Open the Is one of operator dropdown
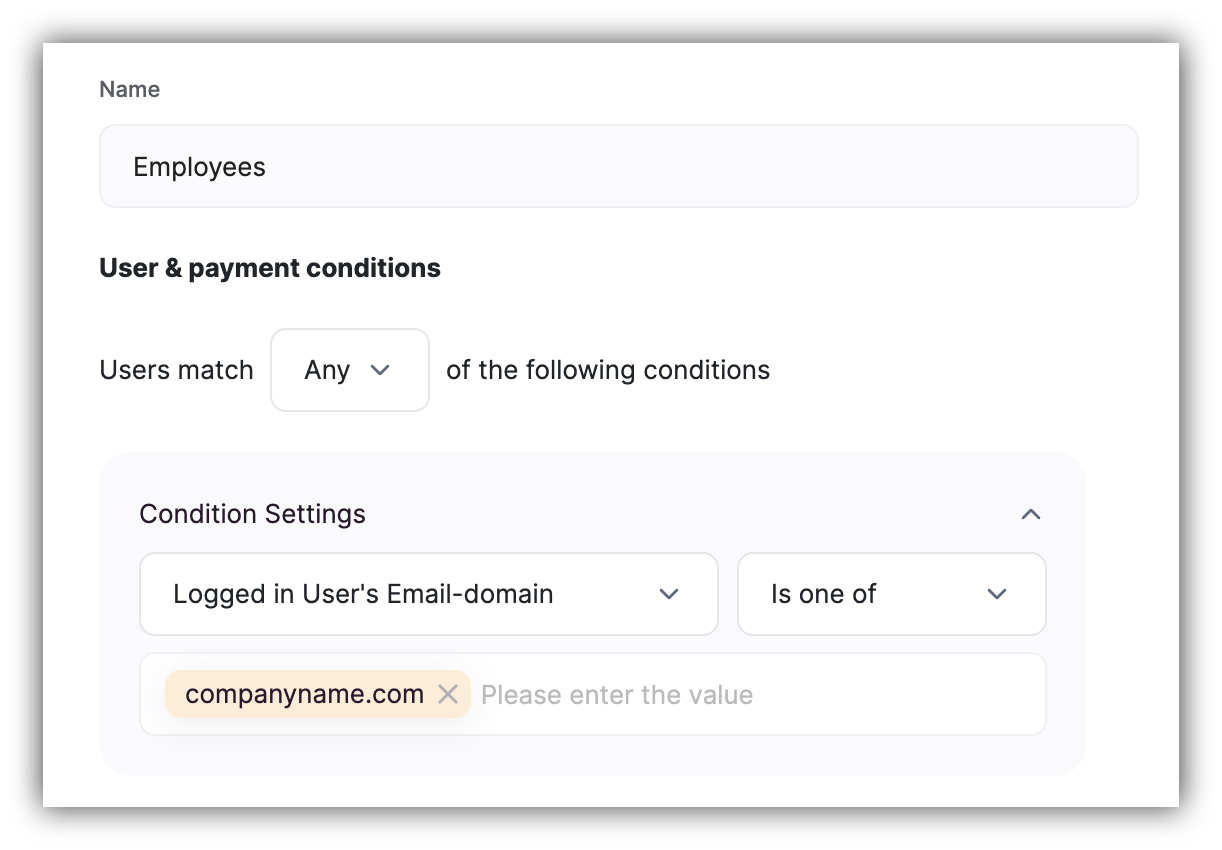 coord(892,594)
